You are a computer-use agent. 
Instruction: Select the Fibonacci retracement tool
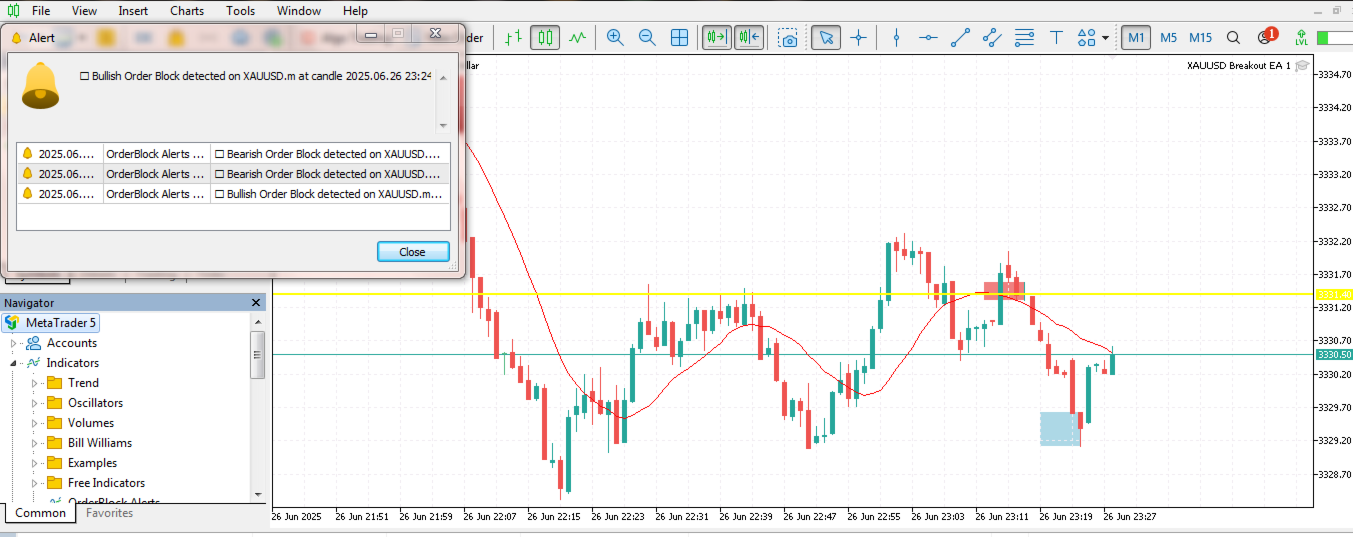[1024, 38]
